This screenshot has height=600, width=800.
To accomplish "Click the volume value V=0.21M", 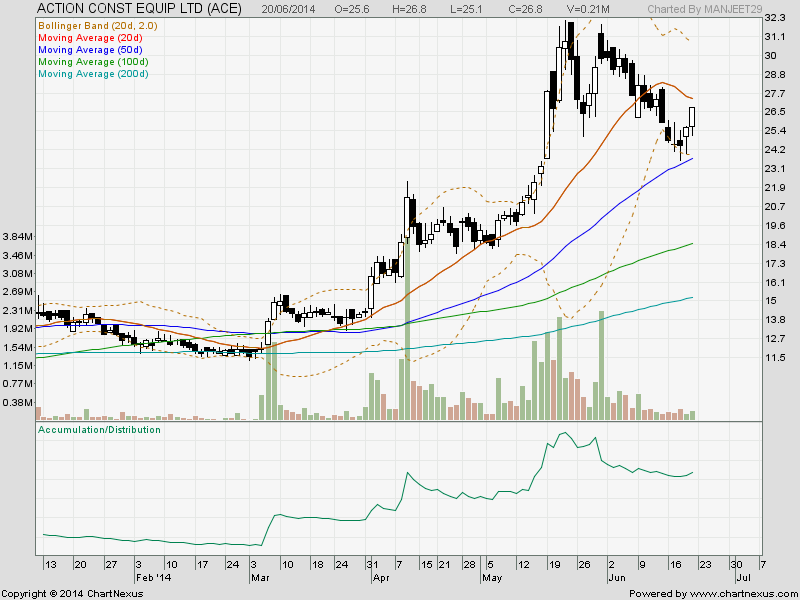I will pyautogui.click(x=588, y=9).
